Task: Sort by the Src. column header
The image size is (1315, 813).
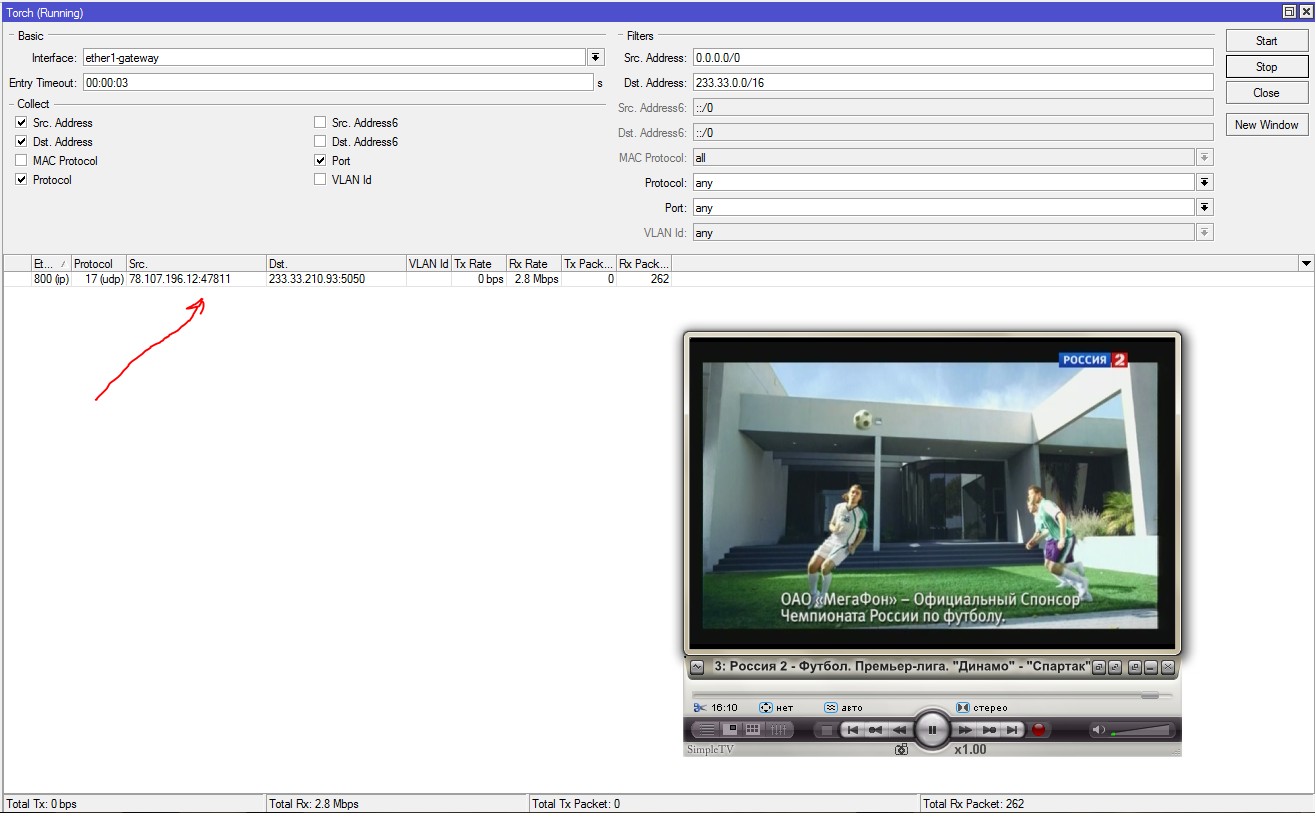Action: pyautogui.click(x=196, y=264)
